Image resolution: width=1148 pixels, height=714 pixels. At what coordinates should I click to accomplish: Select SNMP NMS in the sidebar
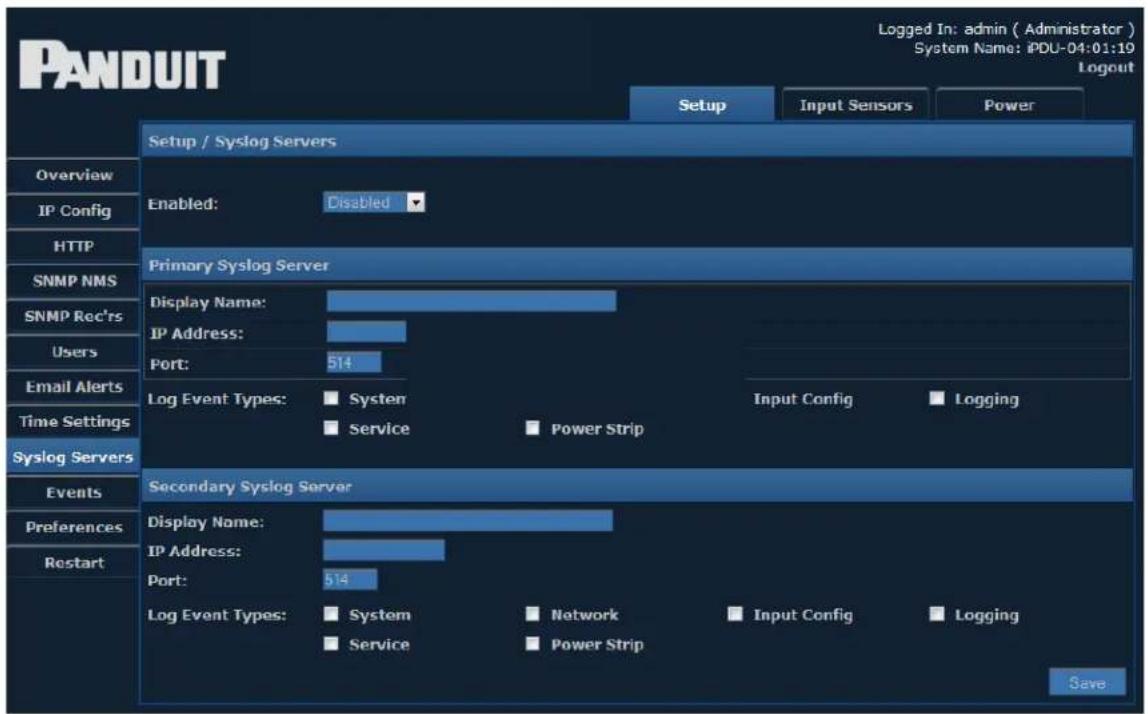point(74,281)
